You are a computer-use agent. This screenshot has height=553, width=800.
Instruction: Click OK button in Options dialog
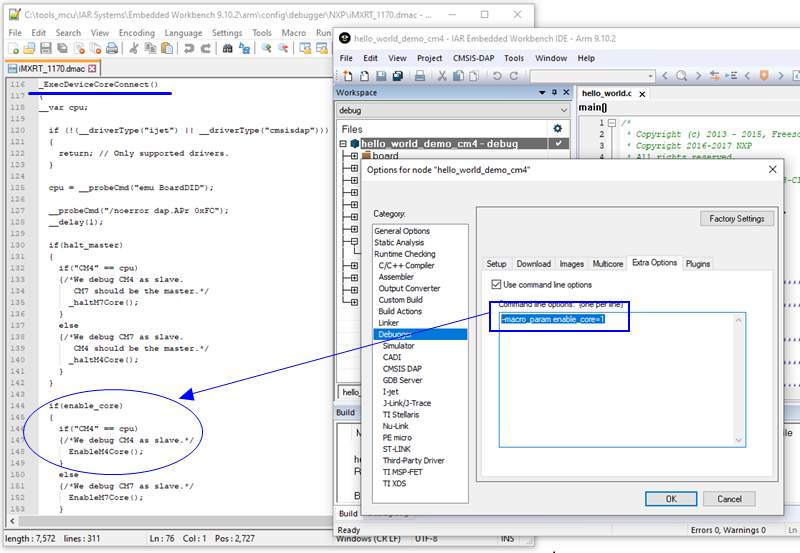(671, 499)
